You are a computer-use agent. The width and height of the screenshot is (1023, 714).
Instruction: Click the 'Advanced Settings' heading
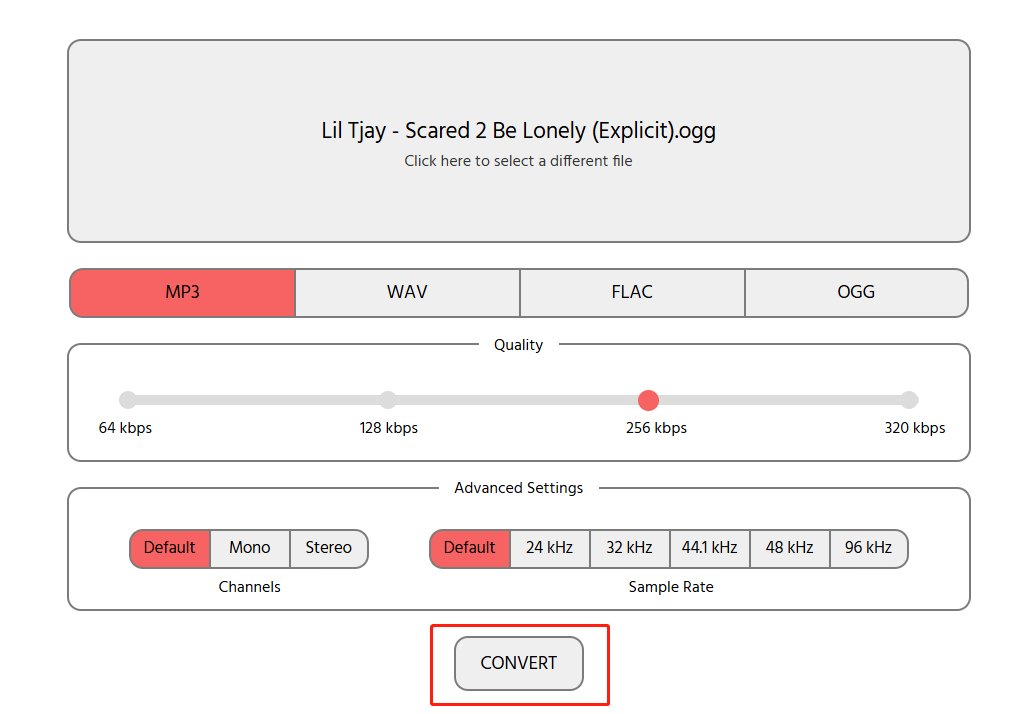click(x=519, y=488)
